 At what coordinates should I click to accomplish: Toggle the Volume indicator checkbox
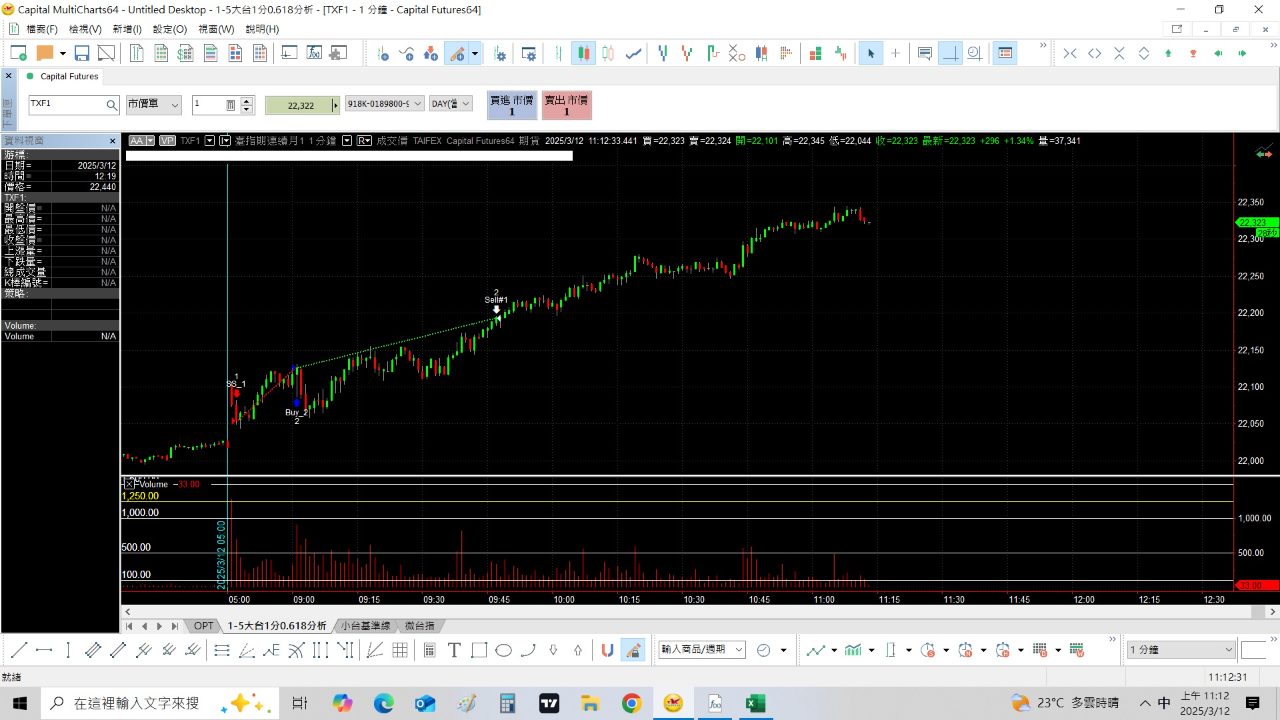(127, 484)
